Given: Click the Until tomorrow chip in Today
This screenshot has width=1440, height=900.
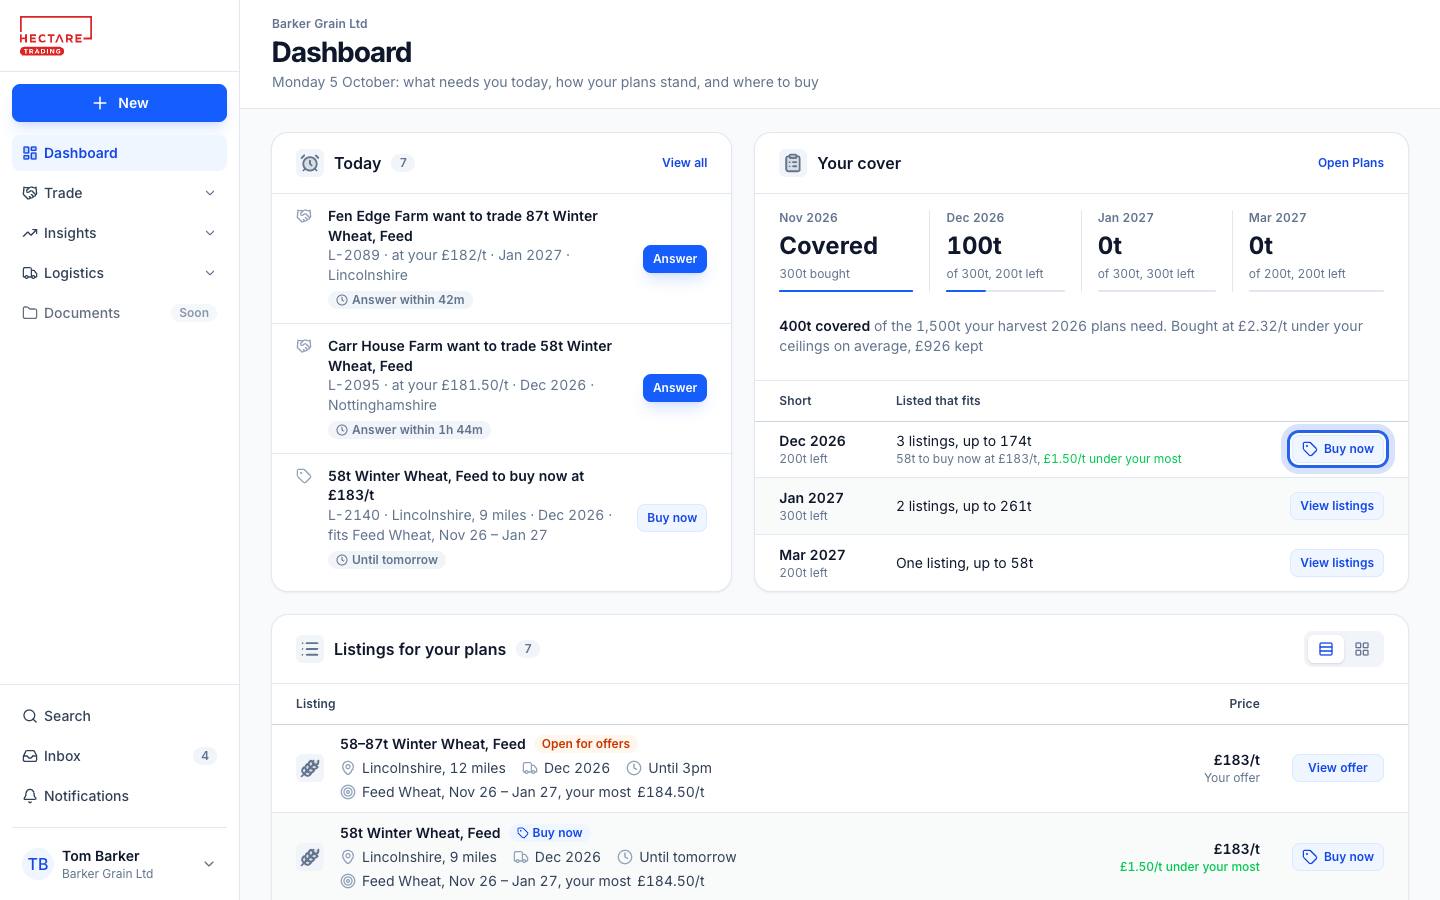Looking at the screenshot, I should (x=387, y=560).
